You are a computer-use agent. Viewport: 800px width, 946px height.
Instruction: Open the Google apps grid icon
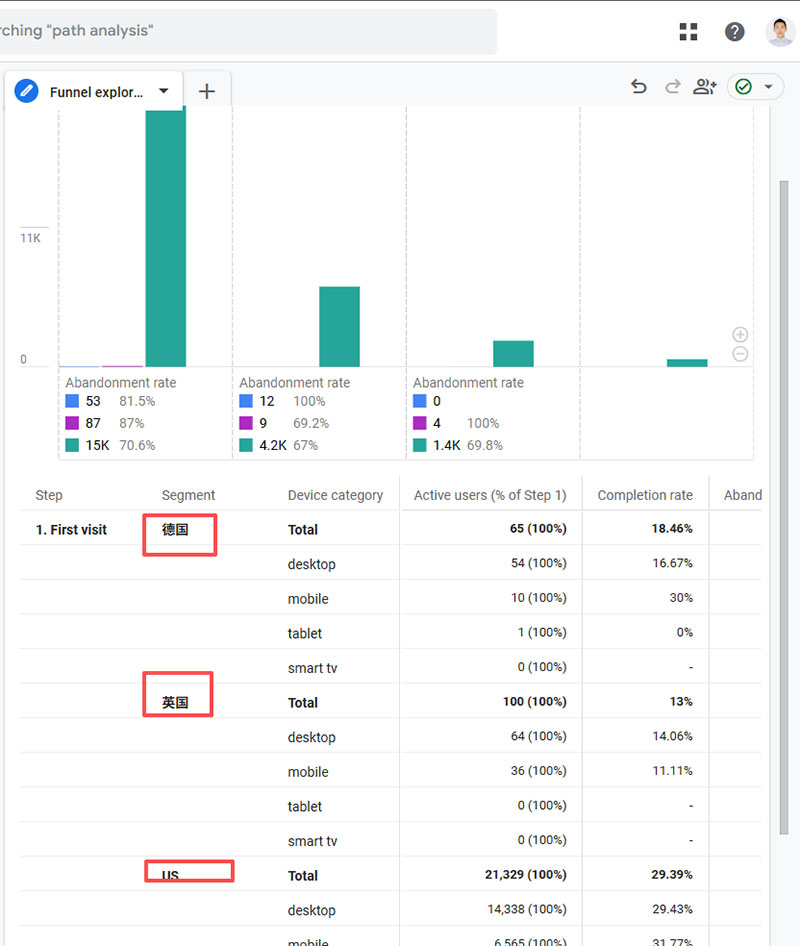(x=688, y=32)
